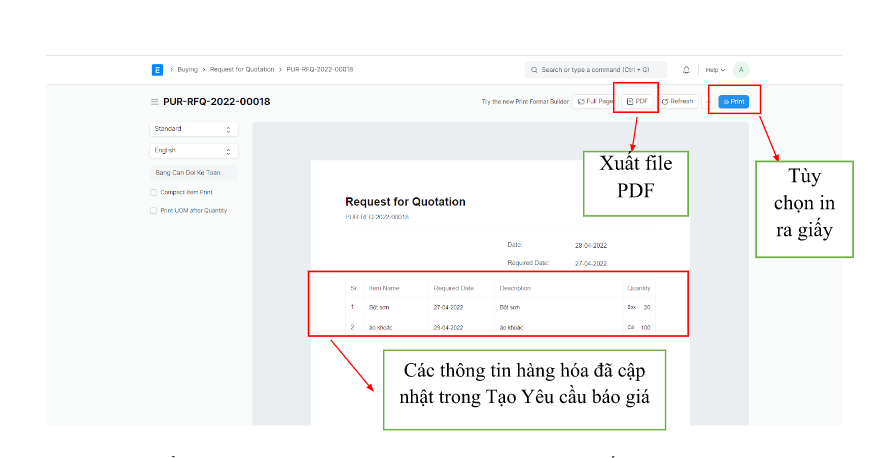Focus the search or command bar

point(596,70)
